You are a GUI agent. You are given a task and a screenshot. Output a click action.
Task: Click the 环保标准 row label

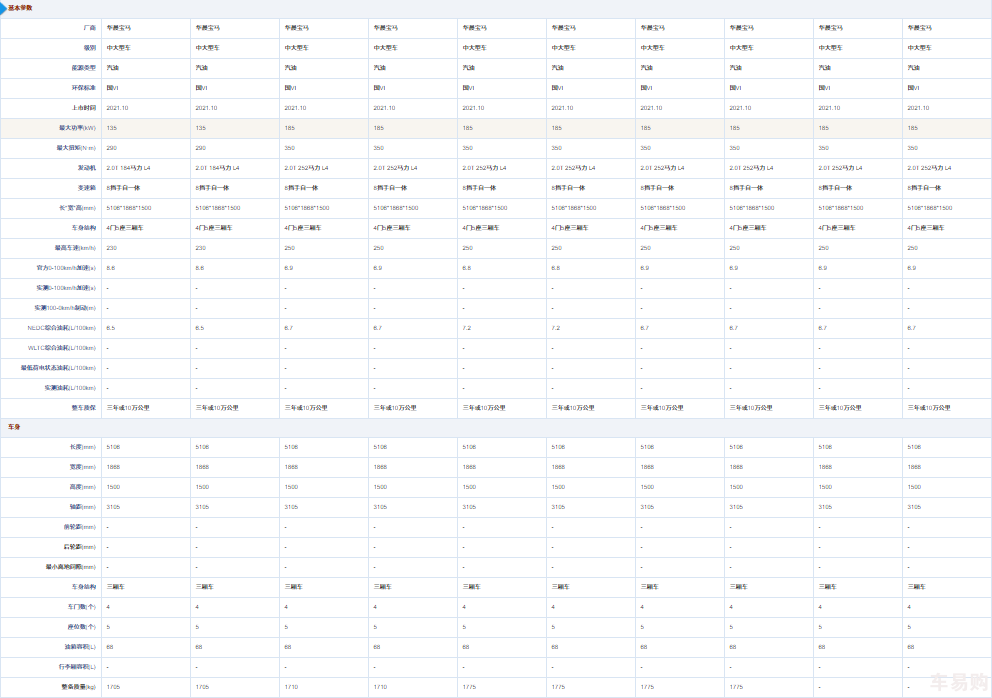click(84, 88)
